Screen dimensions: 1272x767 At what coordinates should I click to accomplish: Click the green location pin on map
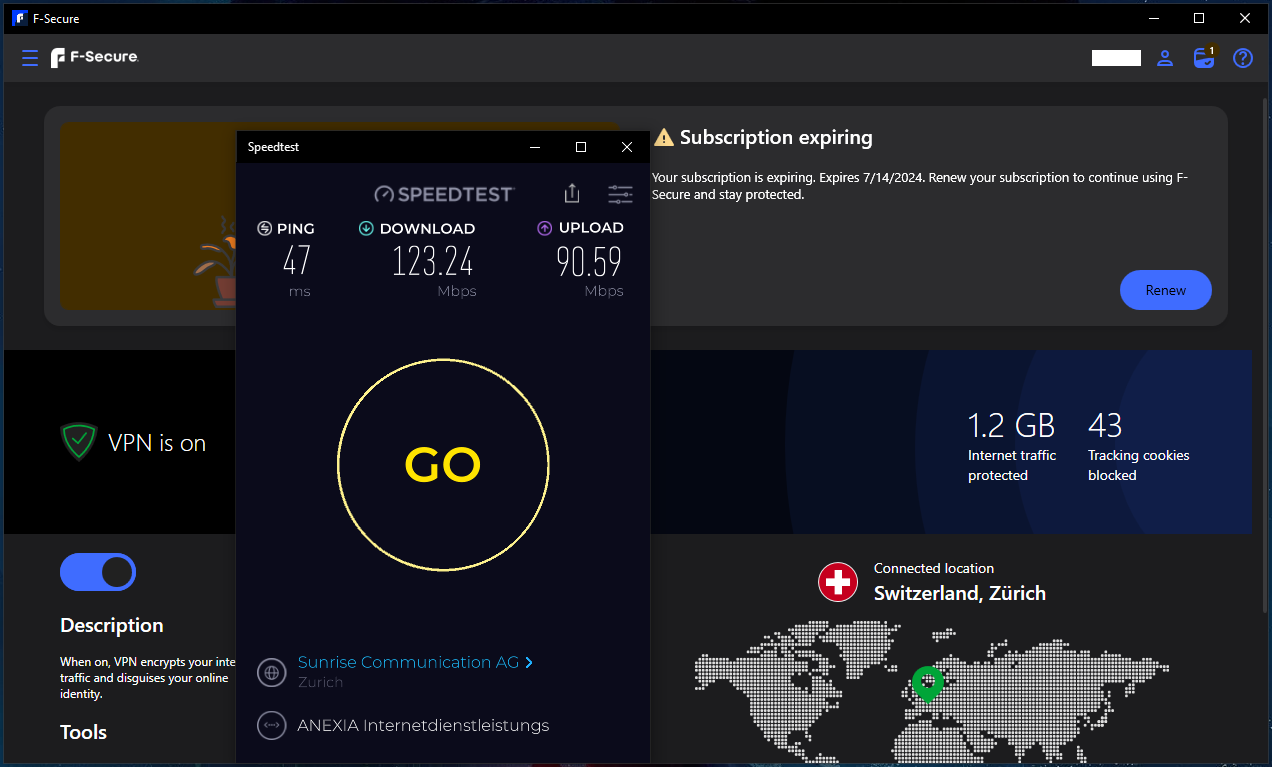[x=928, y=685]
